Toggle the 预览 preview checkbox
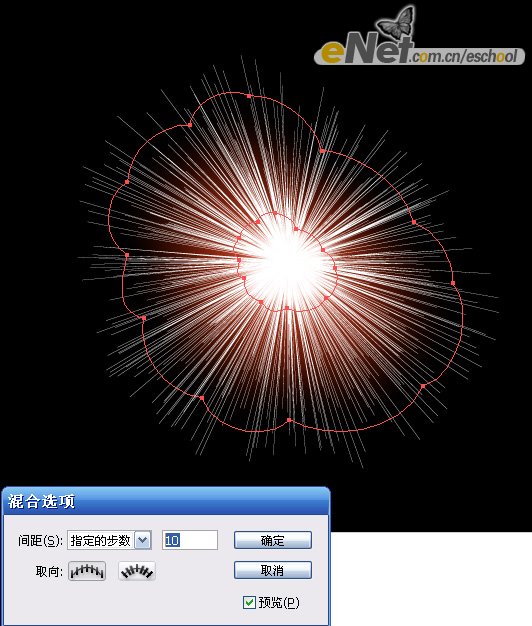532x626 pixels. click(x=249, y=602)
